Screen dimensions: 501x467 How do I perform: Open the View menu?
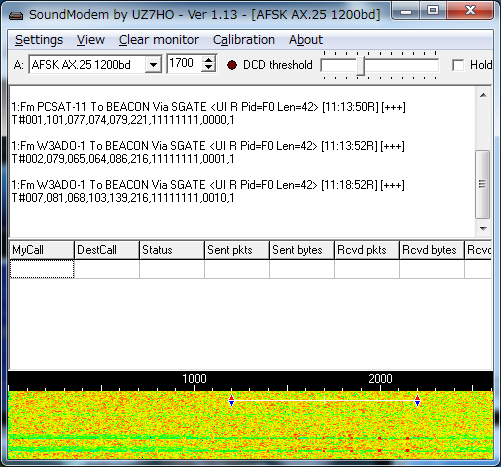91,40
